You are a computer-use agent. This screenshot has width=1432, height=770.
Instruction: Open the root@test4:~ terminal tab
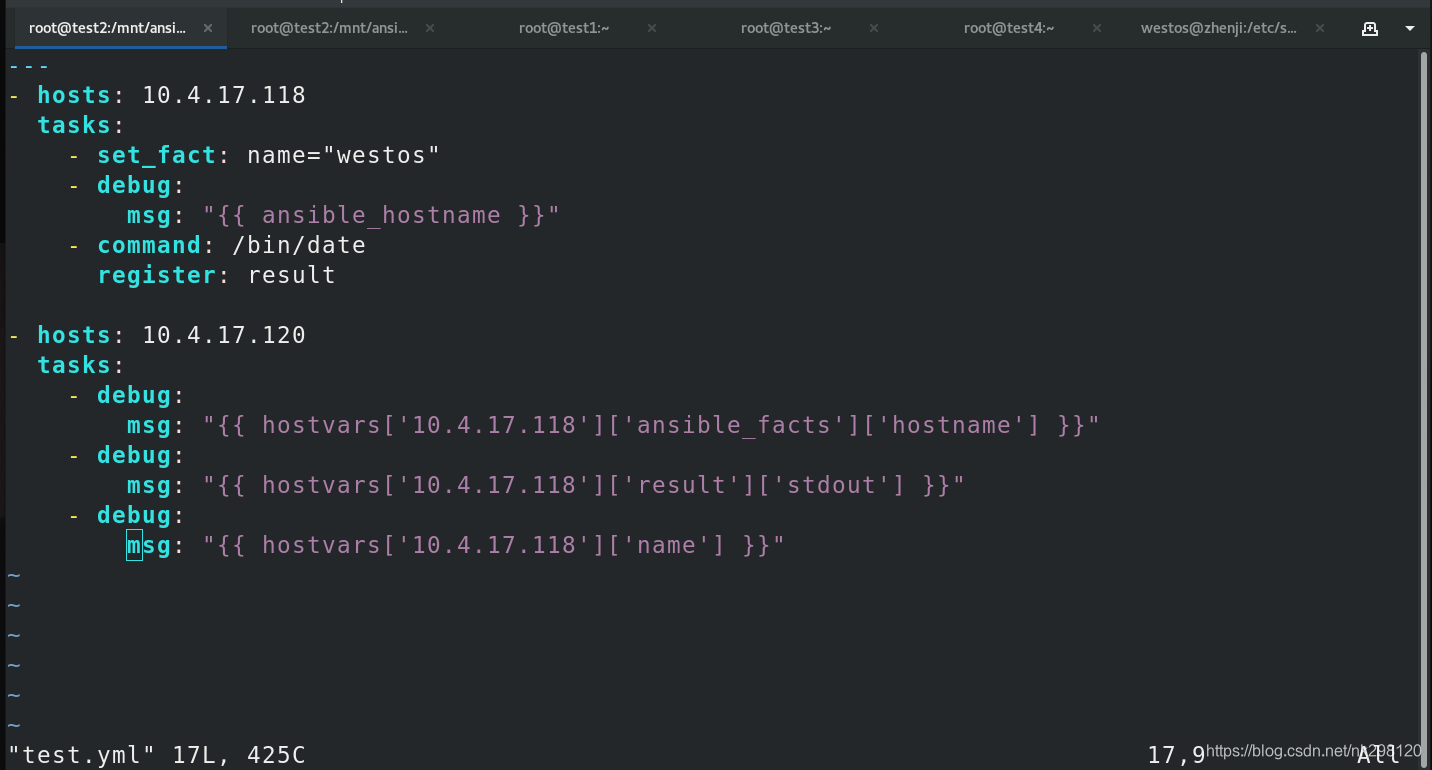point(1009,28)
